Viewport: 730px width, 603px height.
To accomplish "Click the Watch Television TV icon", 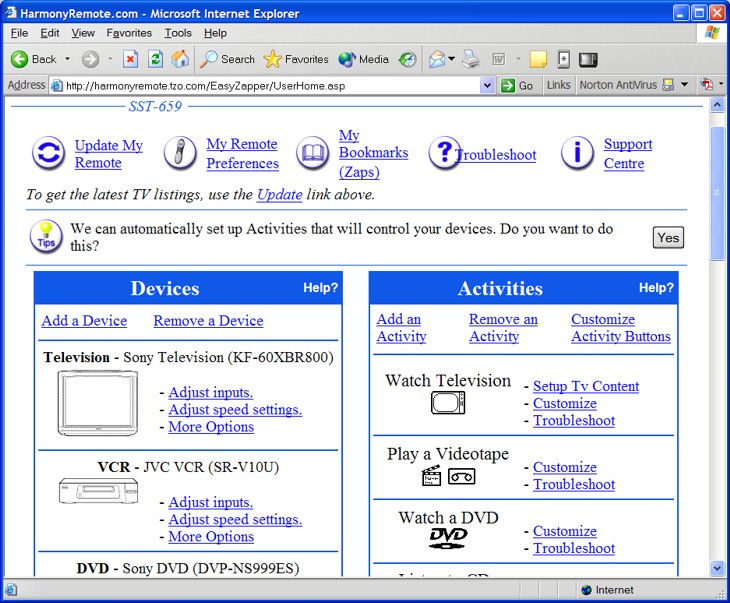I will [x=448, y=402].
